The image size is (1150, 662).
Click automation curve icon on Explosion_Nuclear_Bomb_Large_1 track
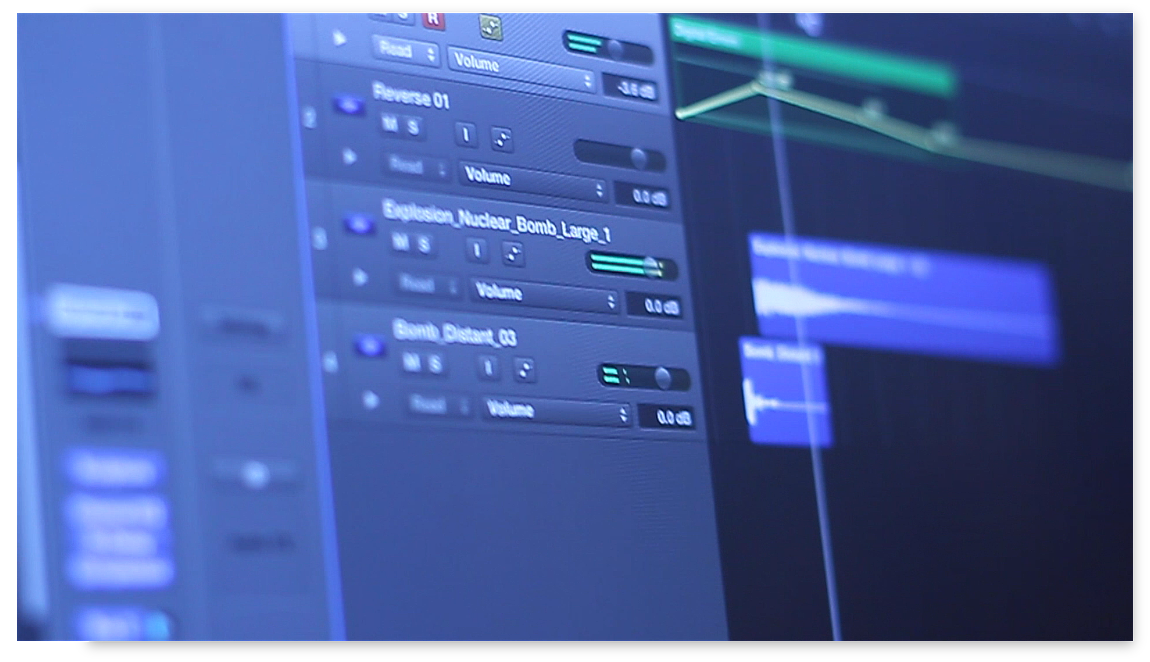pyautogui.click(x=513, y=254)
